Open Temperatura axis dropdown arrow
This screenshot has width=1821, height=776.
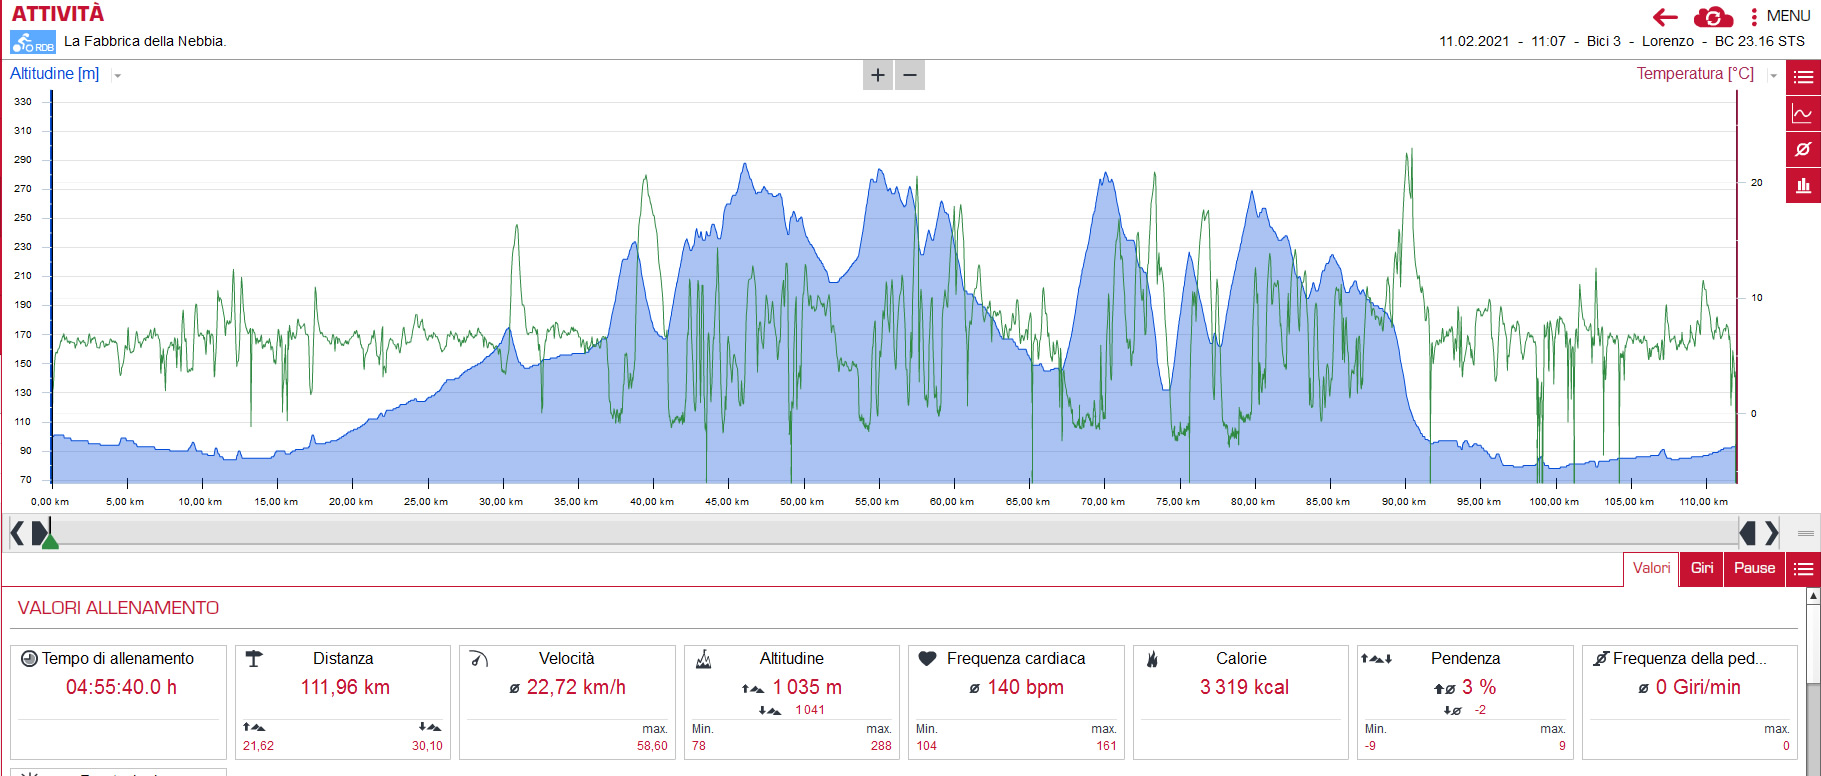tap(1773, 75)
